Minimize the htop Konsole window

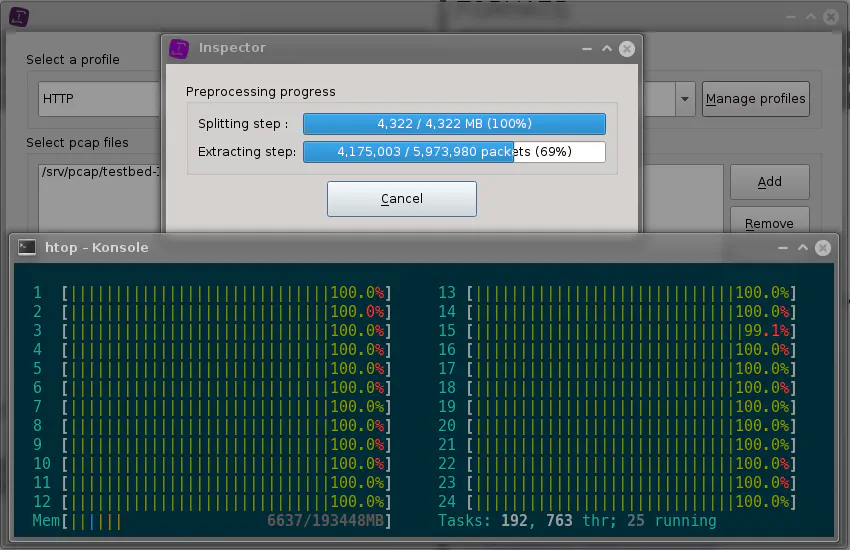(782, 248)
